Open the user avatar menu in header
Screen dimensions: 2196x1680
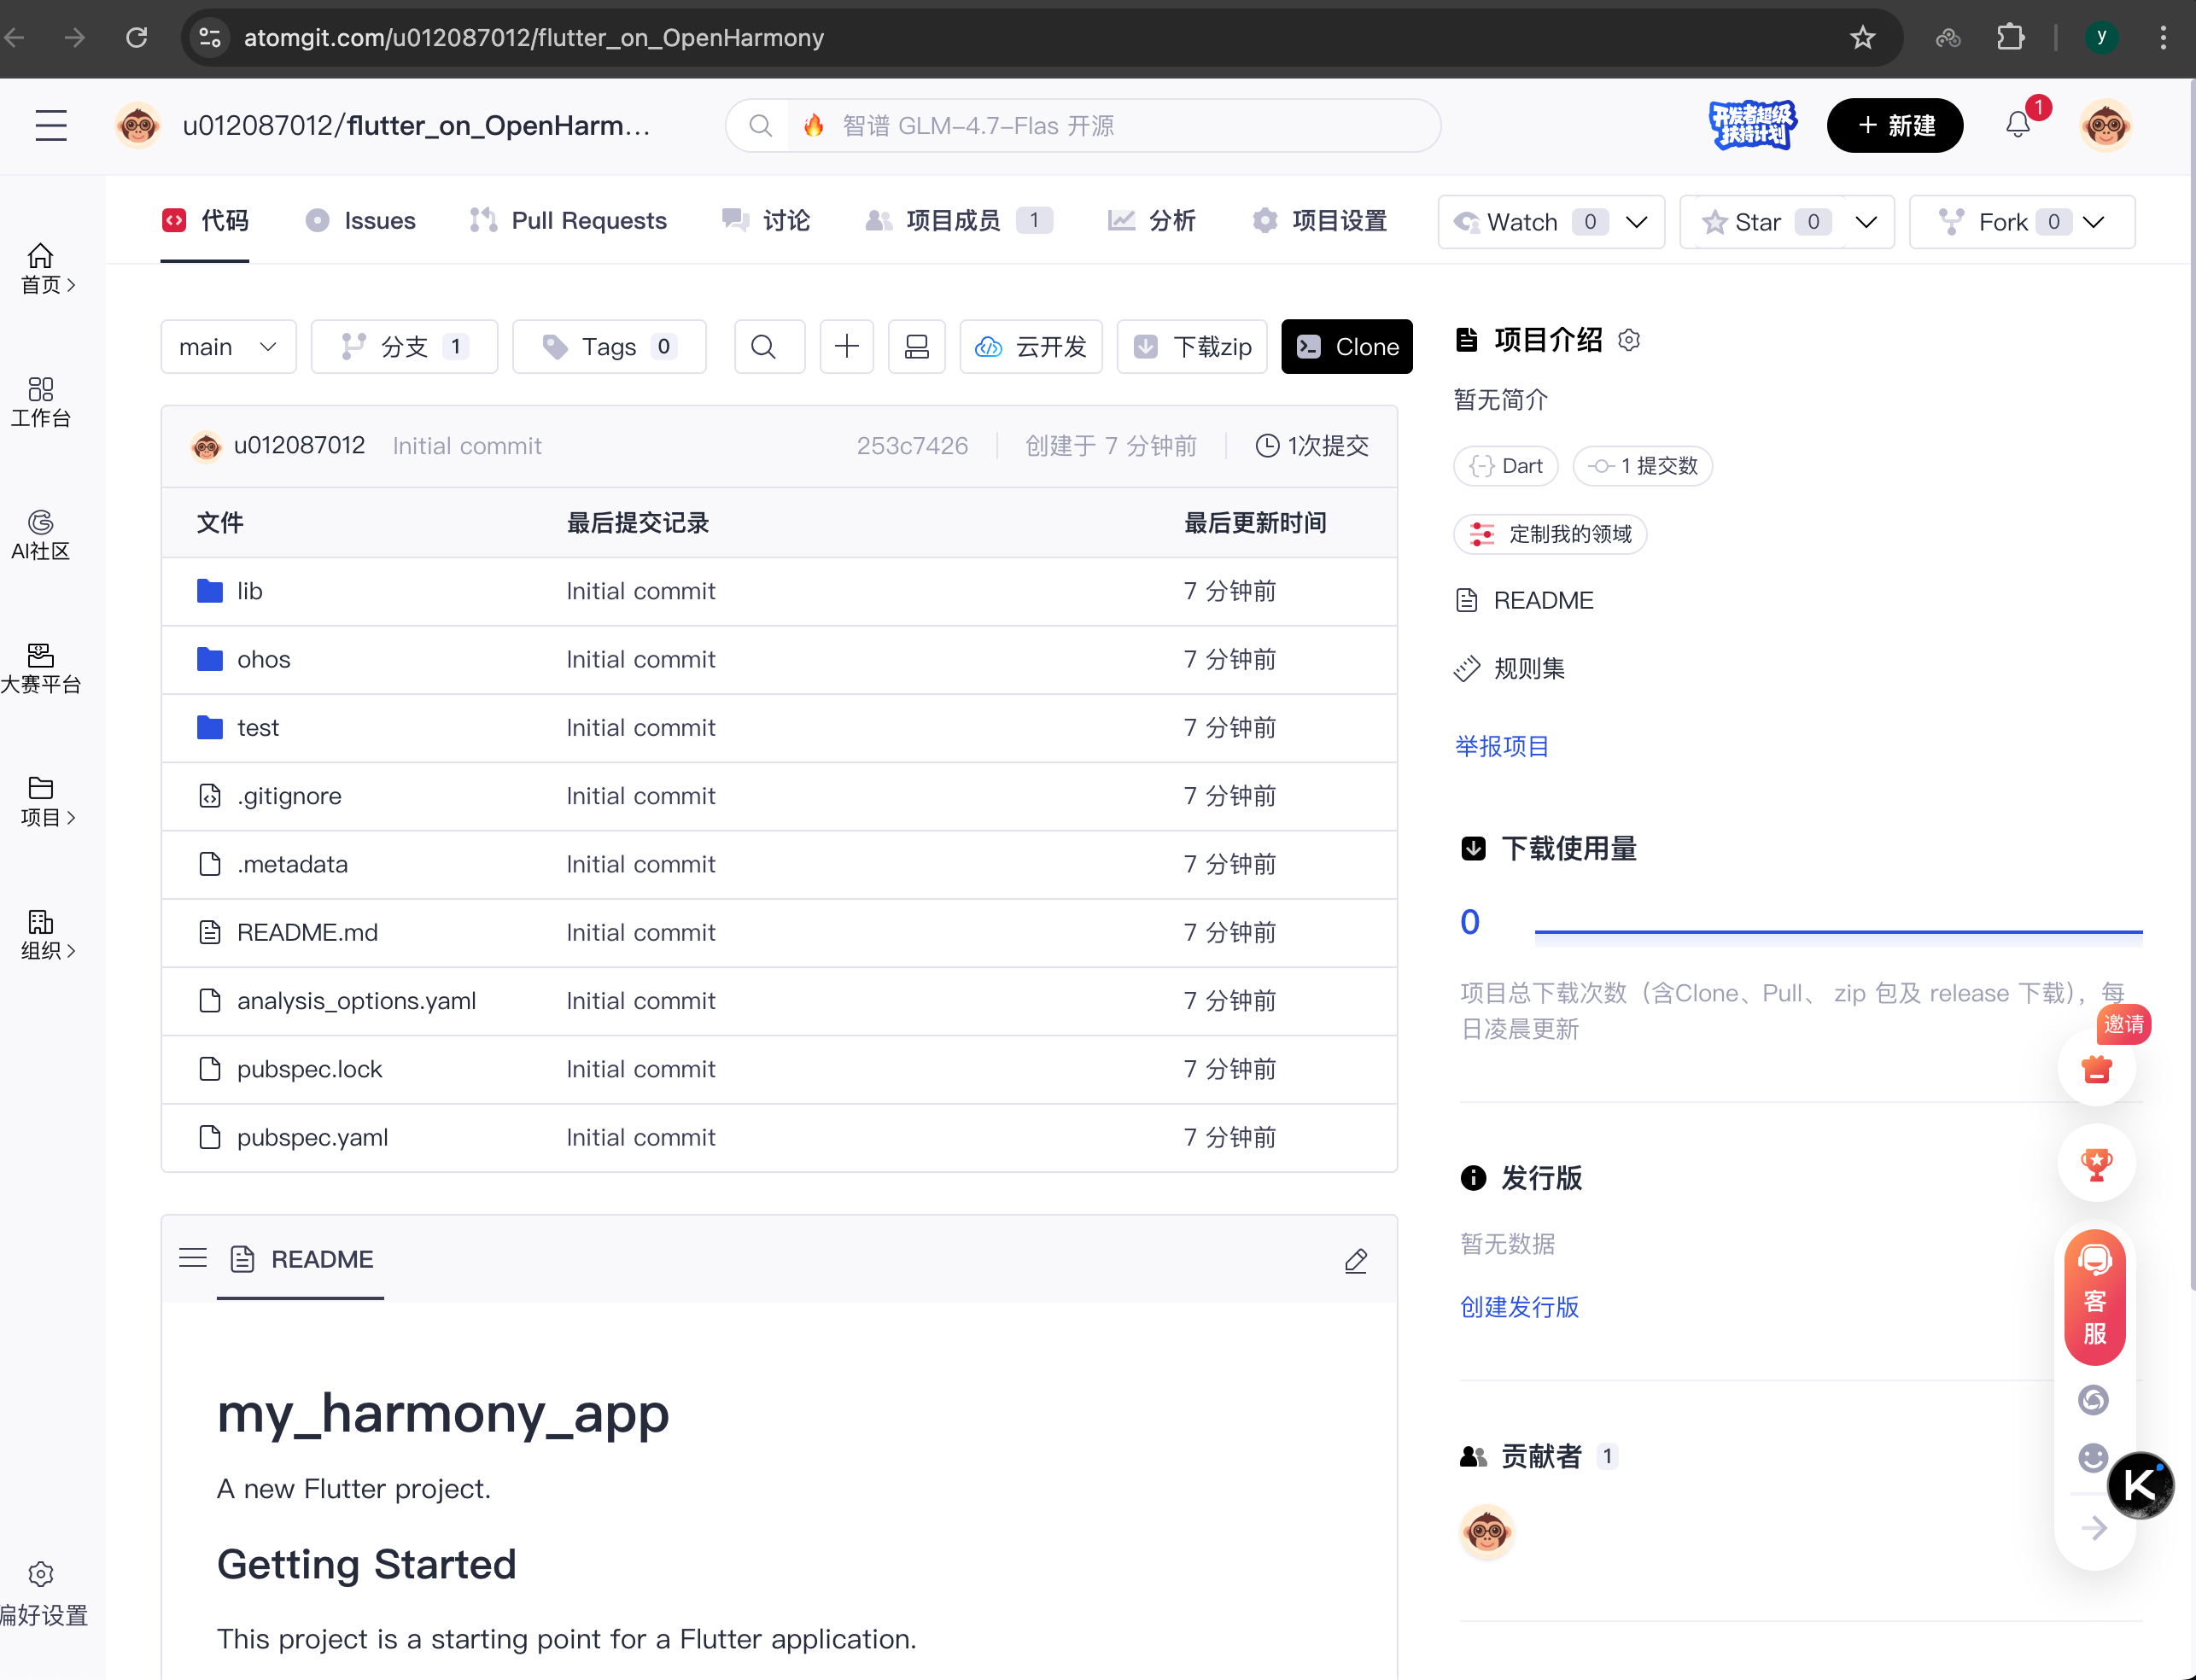point(2105,126)
